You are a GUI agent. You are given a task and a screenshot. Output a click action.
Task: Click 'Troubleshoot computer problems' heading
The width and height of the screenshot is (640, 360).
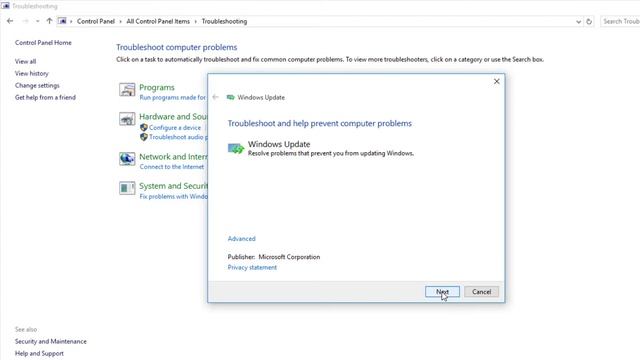coord(176,47)
